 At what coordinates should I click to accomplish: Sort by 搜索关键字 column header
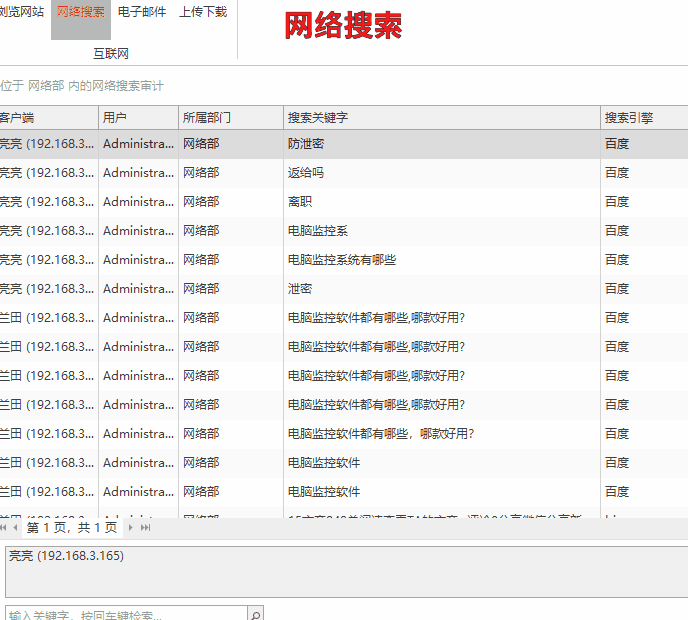(x=440, y=118)
